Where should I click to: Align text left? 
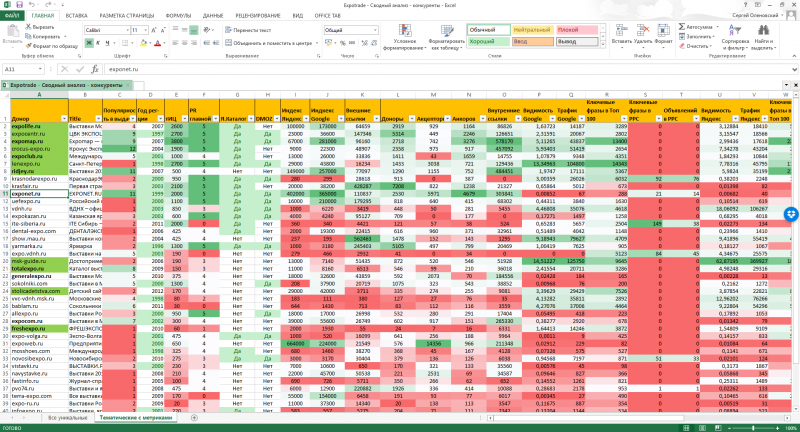[x=175, y=43]
